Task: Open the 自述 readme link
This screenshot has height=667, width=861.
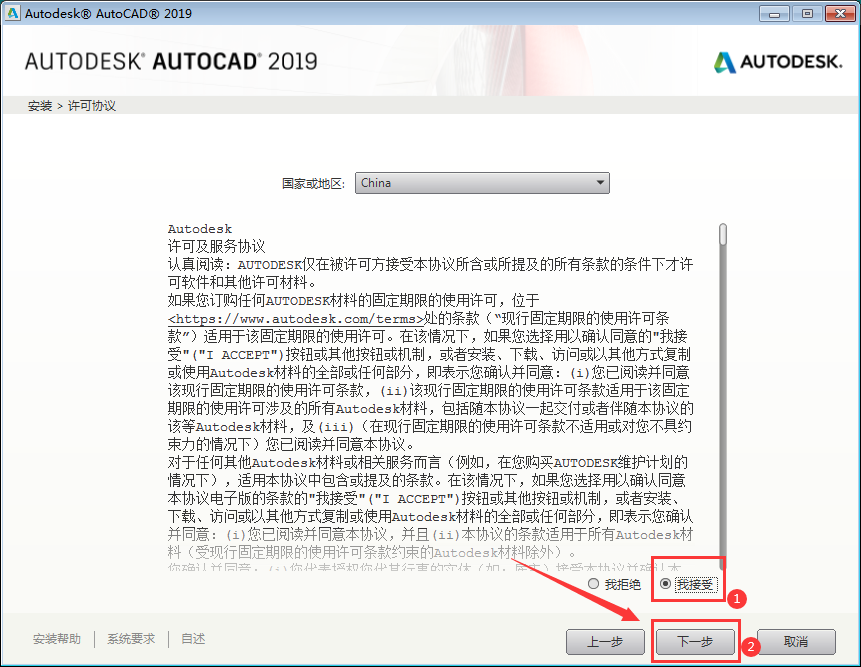Action: 193,639
